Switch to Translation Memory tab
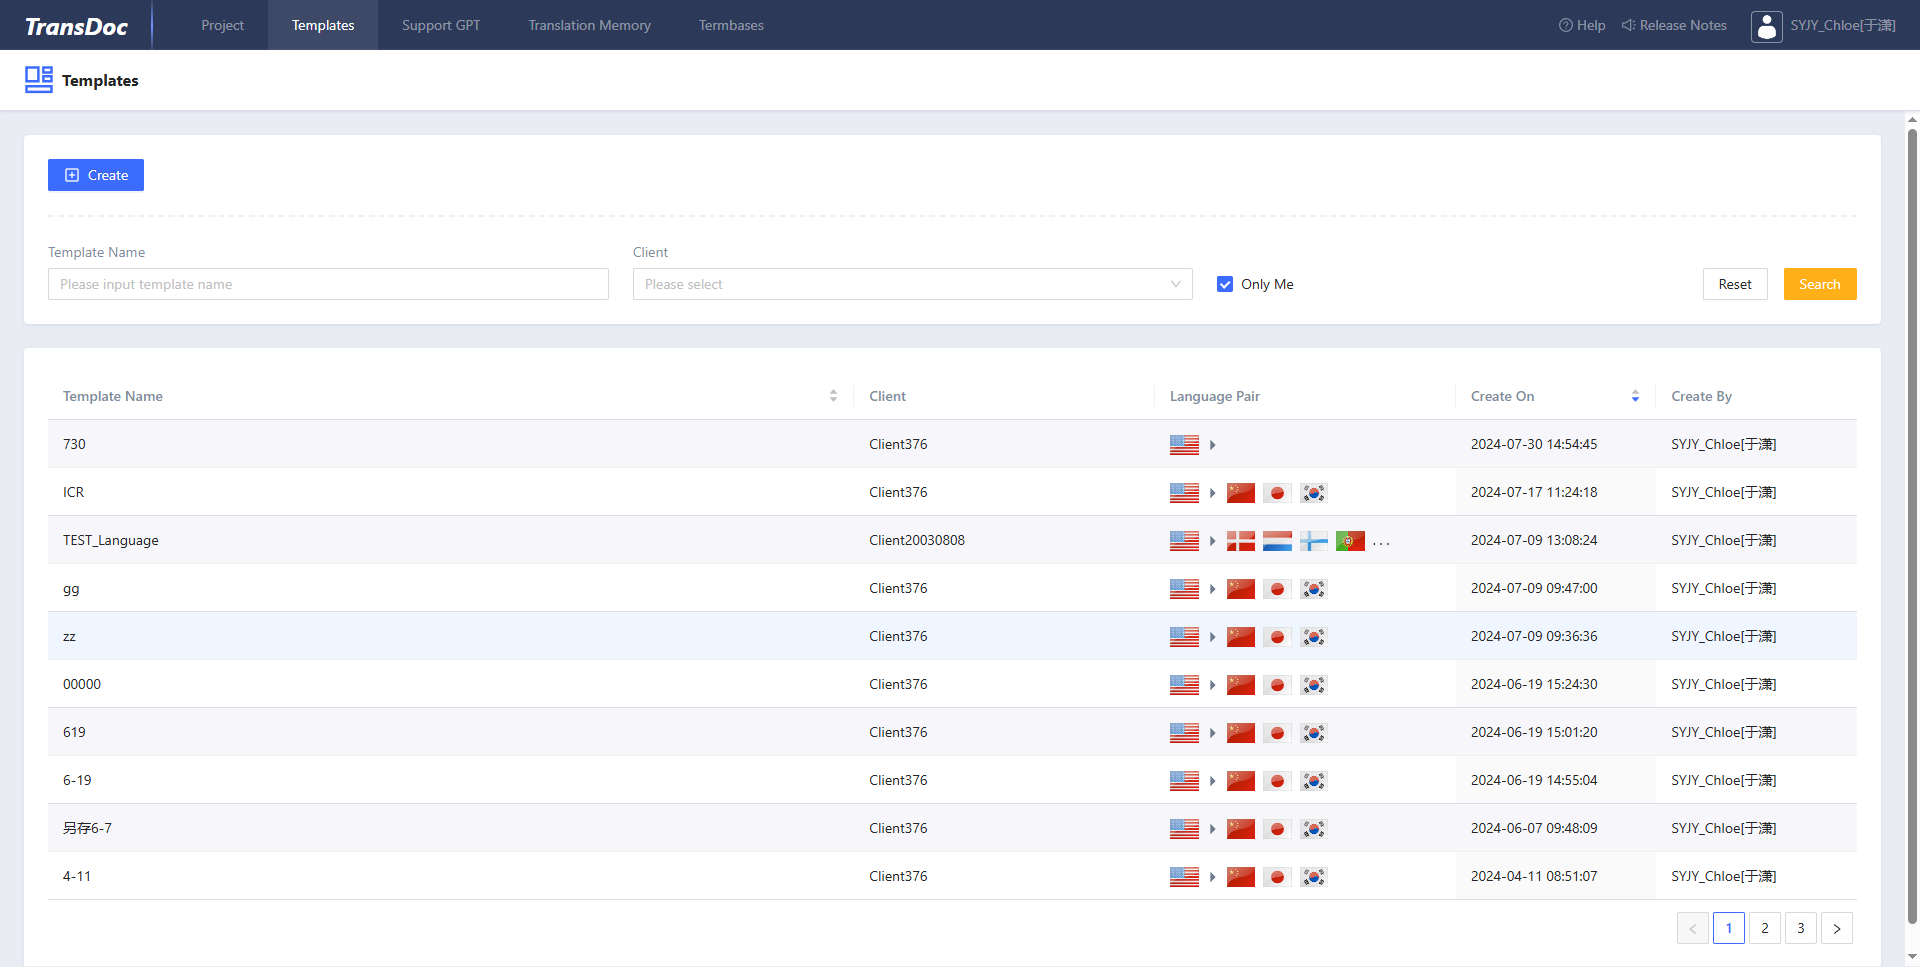Screen dimensions: 1920x967 pyautogui.click(x=589, y=25)
